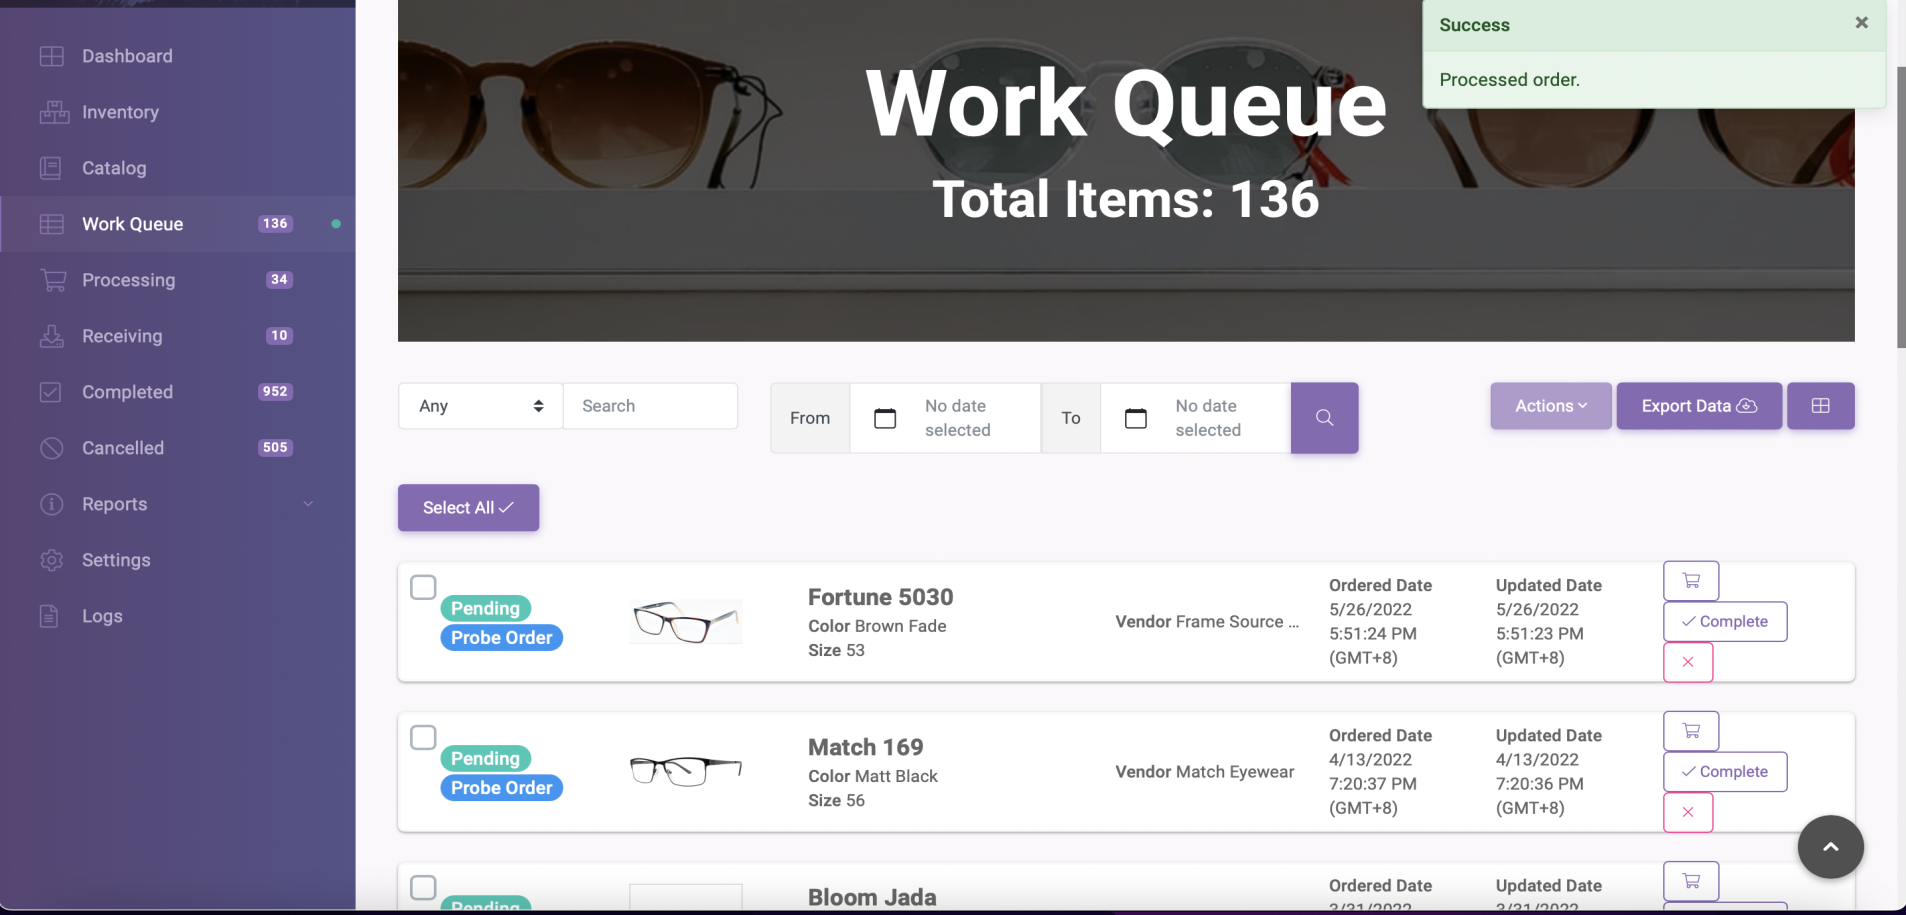Image resolution: width=1906 pixels, height=915 pixels.
Task: Toggle the grid view layout button
Action: tap(1821, 406)
